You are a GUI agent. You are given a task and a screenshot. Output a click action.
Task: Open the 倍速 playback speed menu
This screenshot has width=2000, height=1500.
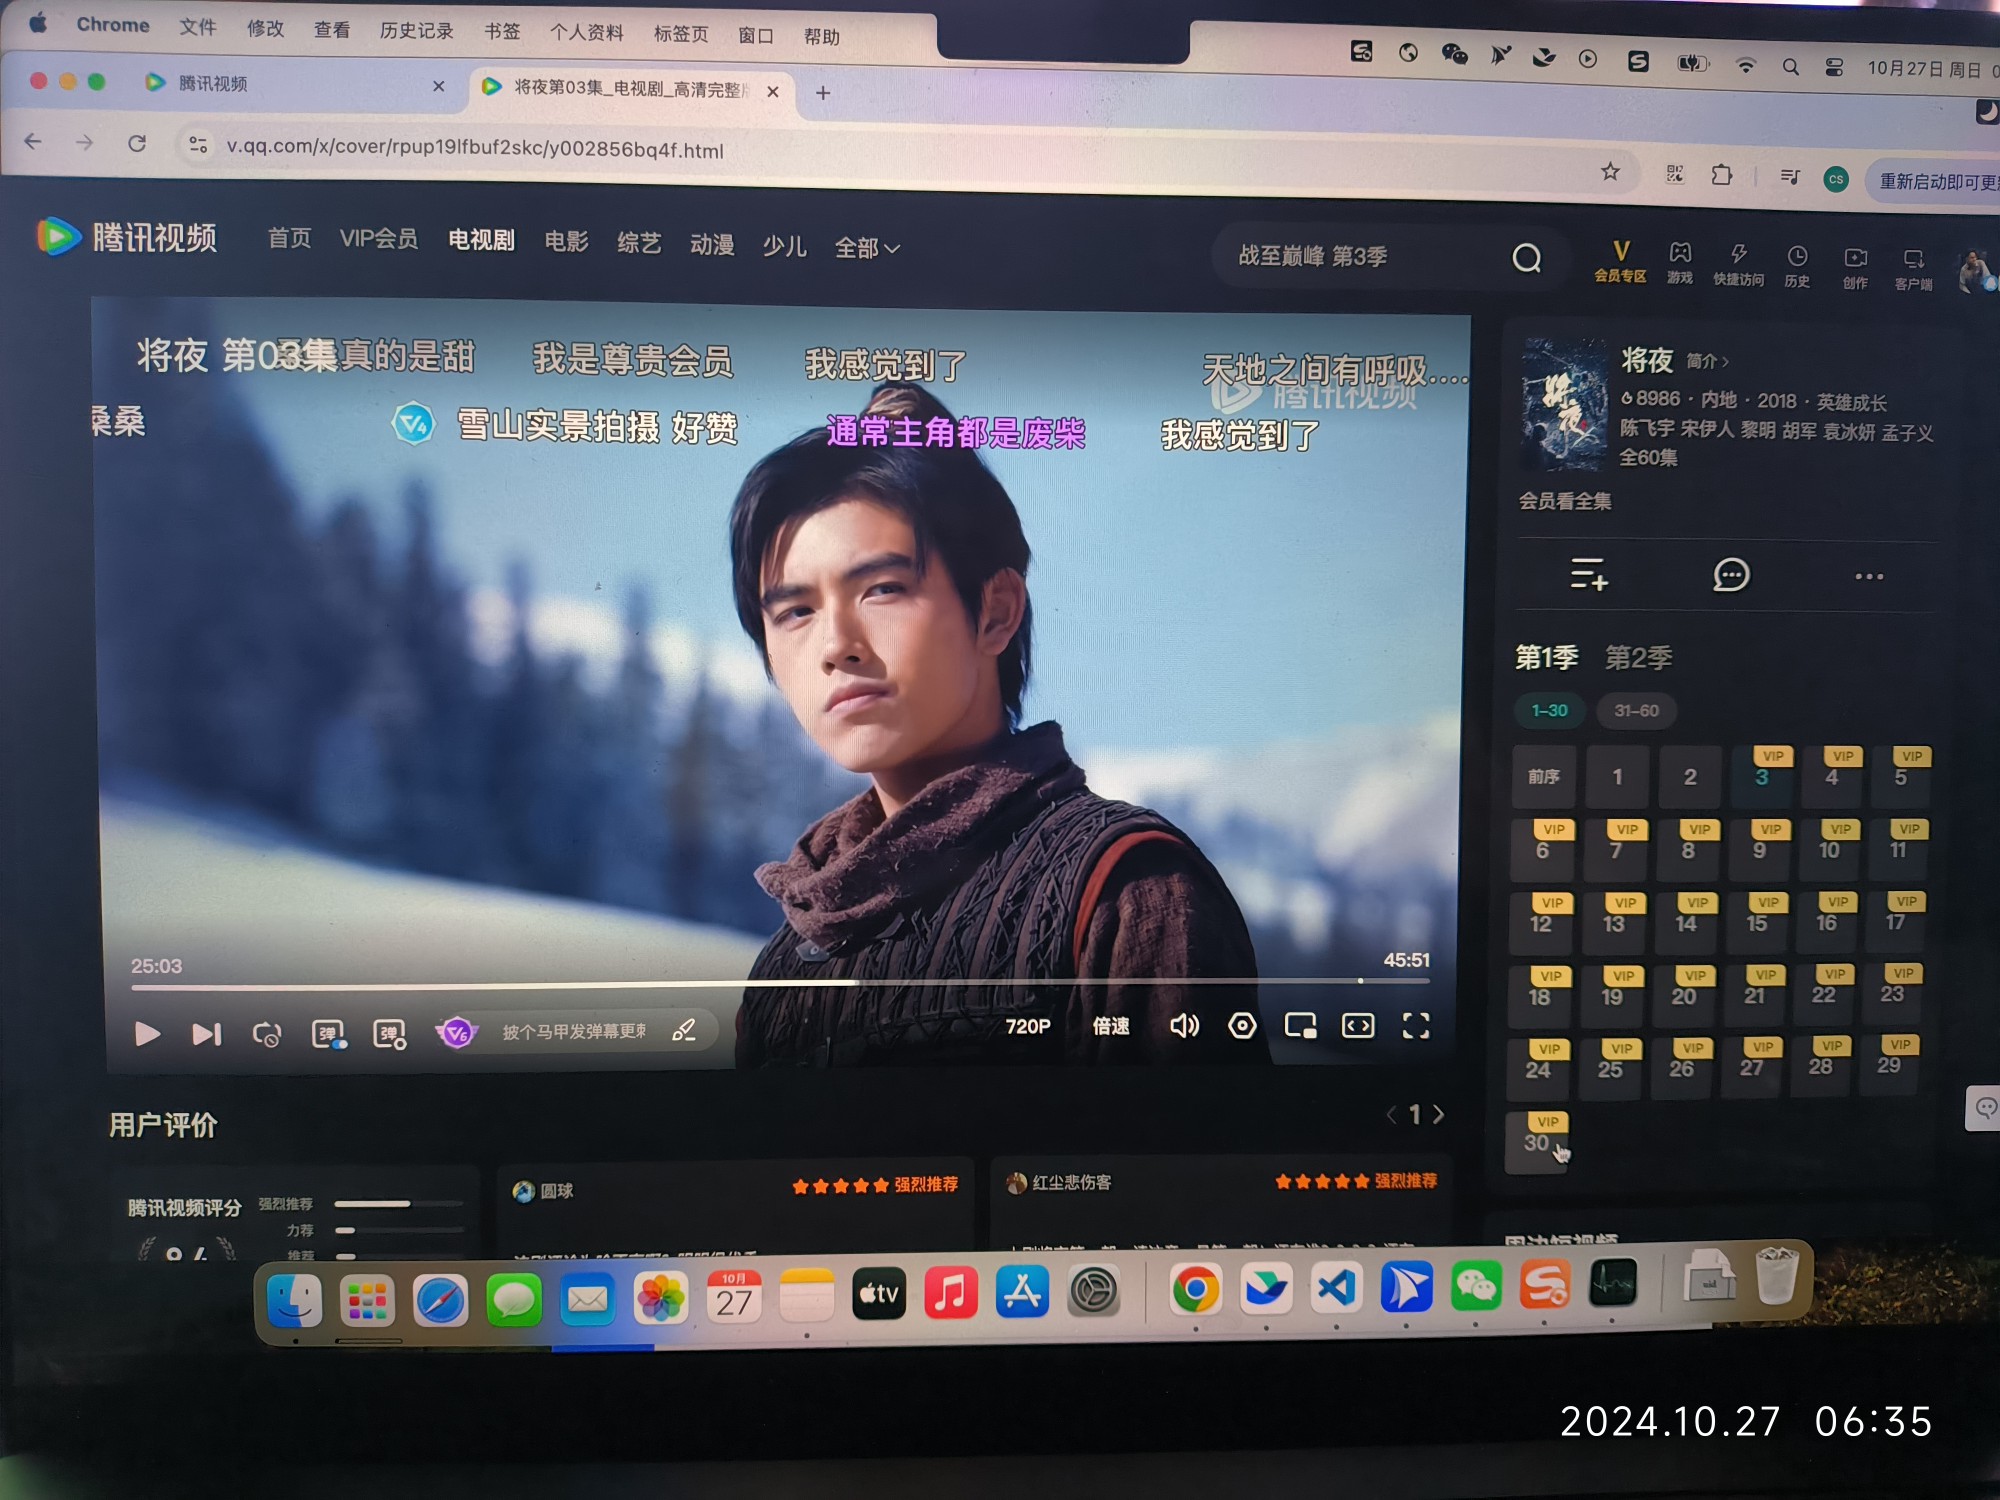point(1111,1026)
